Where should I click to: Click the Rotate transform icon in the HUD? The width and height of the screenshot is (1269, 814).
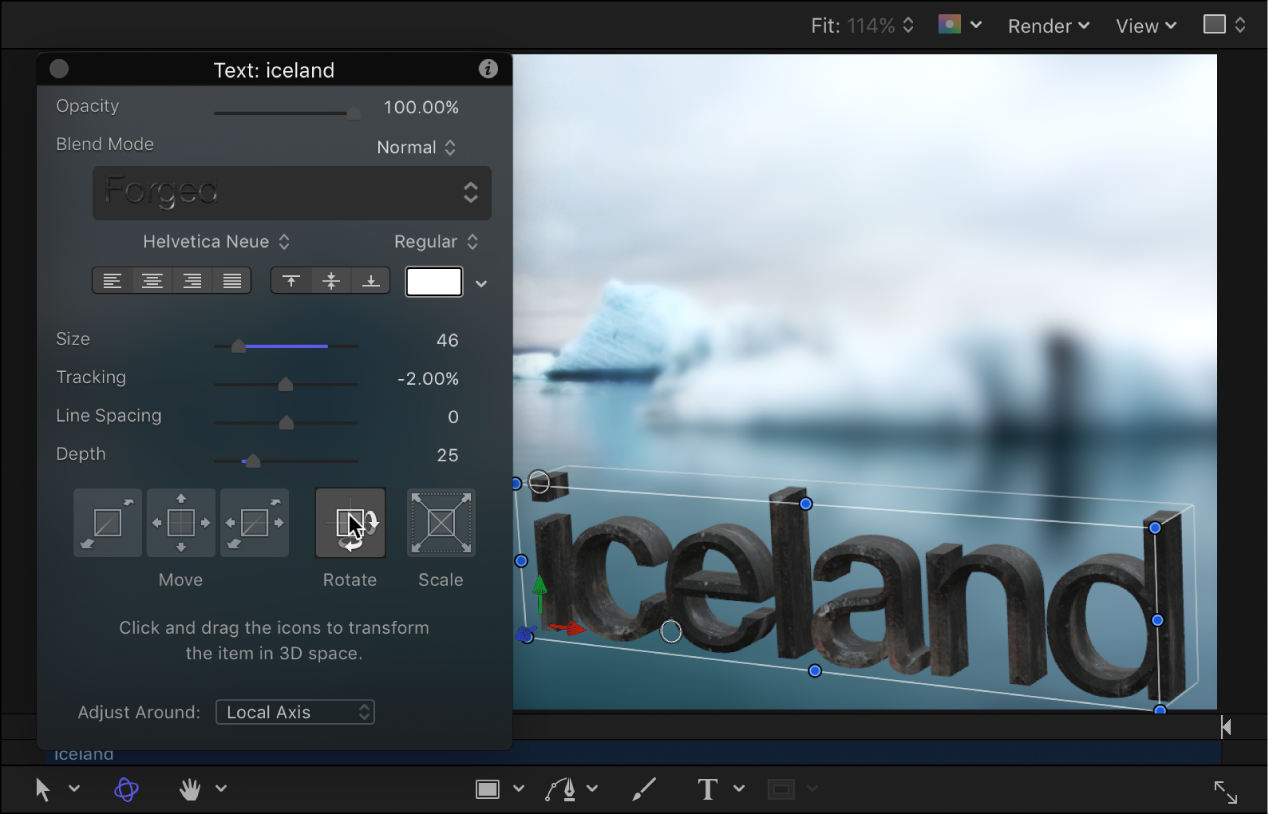tap(350, 522)
